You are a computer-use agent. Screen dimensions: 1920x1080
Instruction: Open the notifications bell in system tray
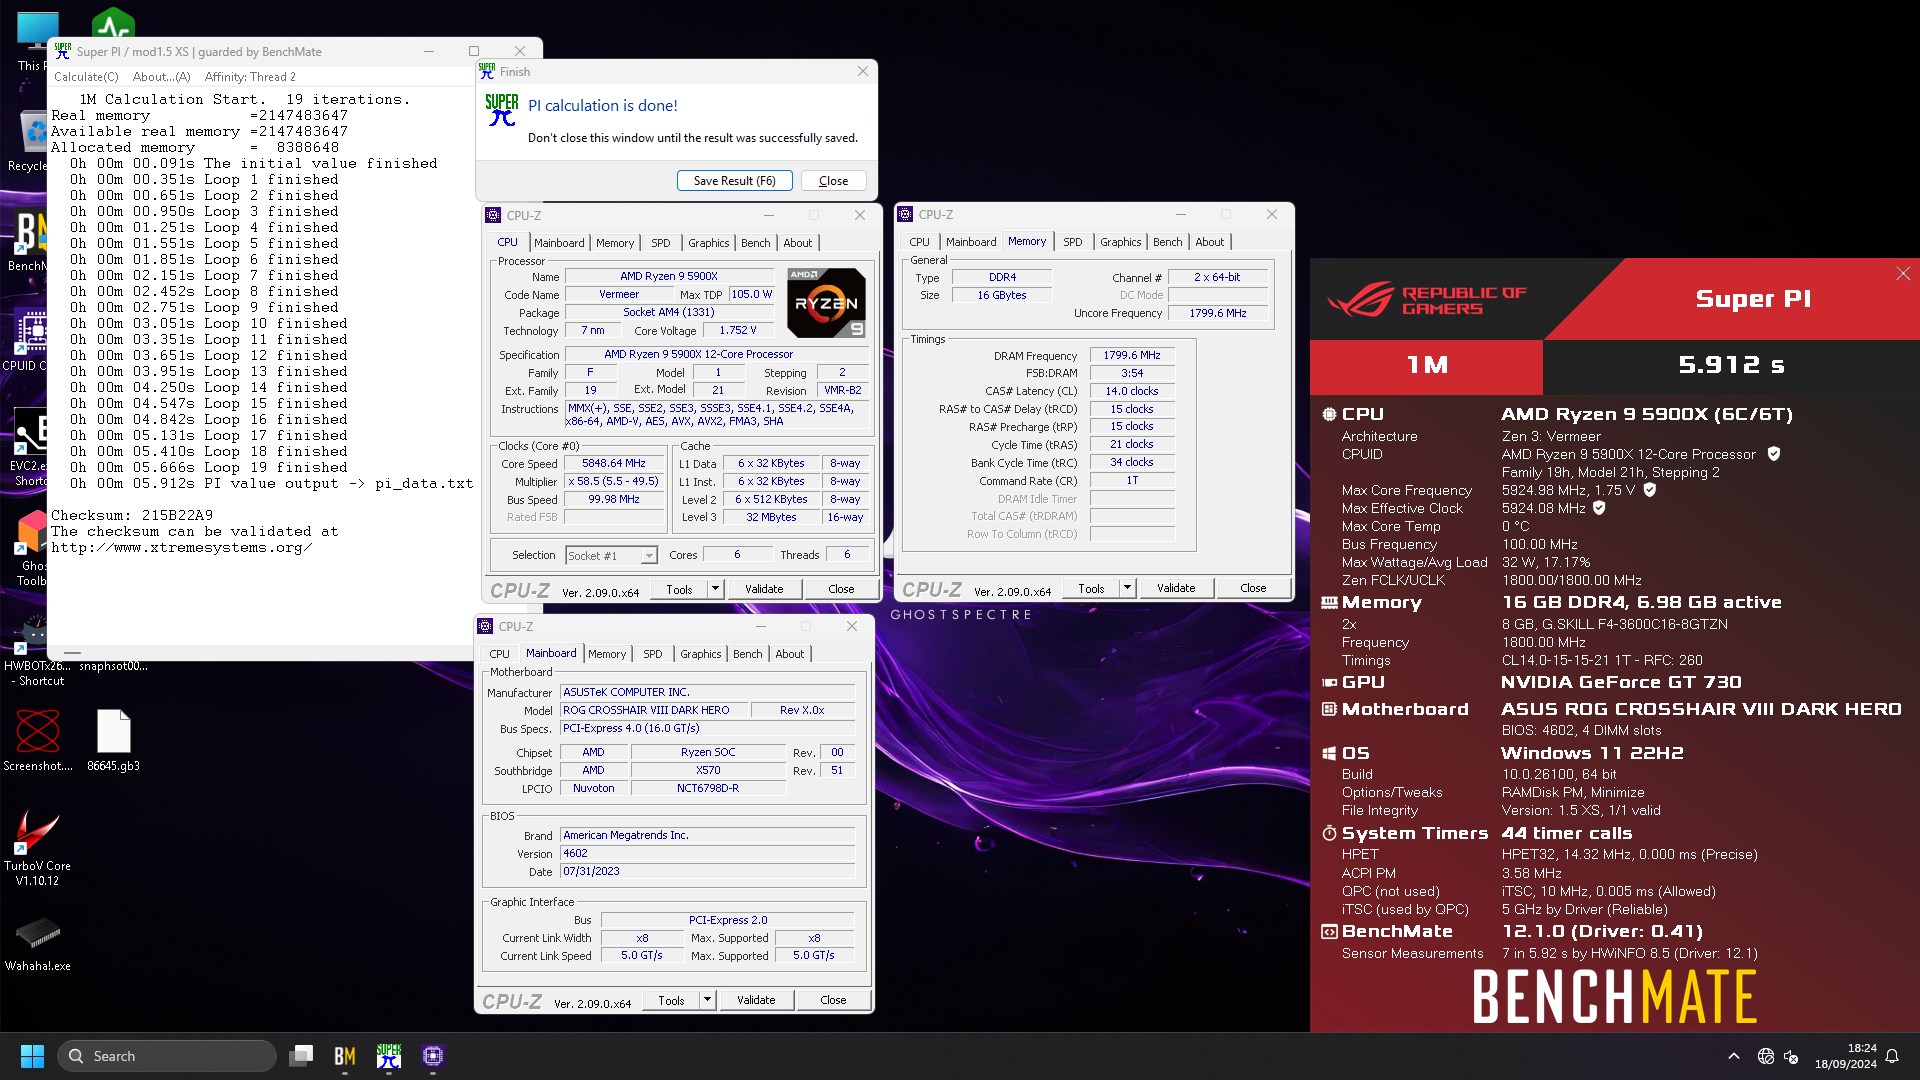coord(1892,1056)
